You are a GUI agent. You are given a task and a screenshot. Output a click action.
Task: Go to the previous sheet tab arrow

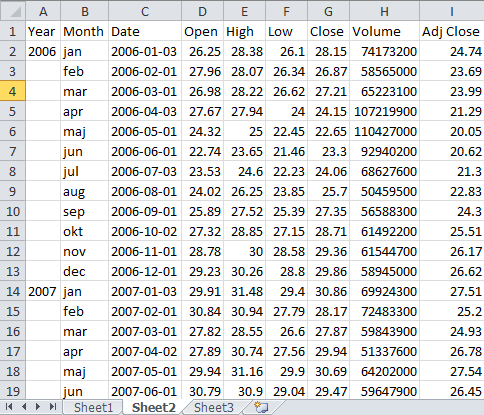click(x=24, y=407)
